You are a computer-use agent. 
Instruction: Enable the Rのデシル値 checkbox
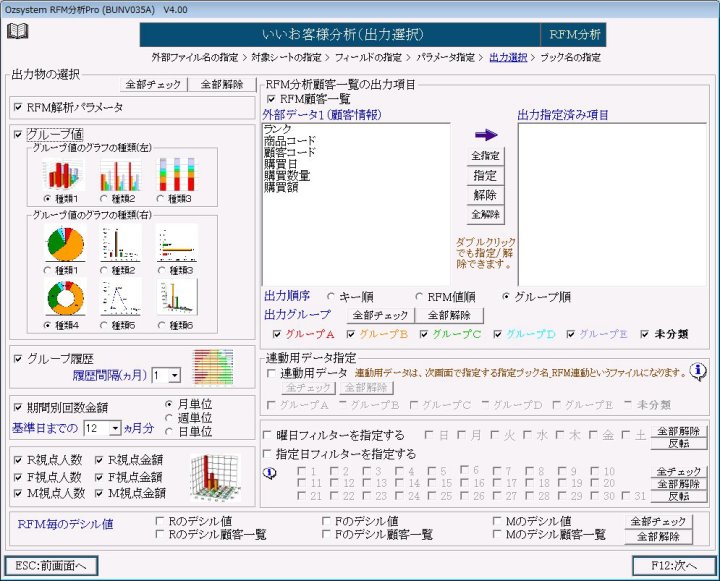pyautogui.click(x=161, y=521)
